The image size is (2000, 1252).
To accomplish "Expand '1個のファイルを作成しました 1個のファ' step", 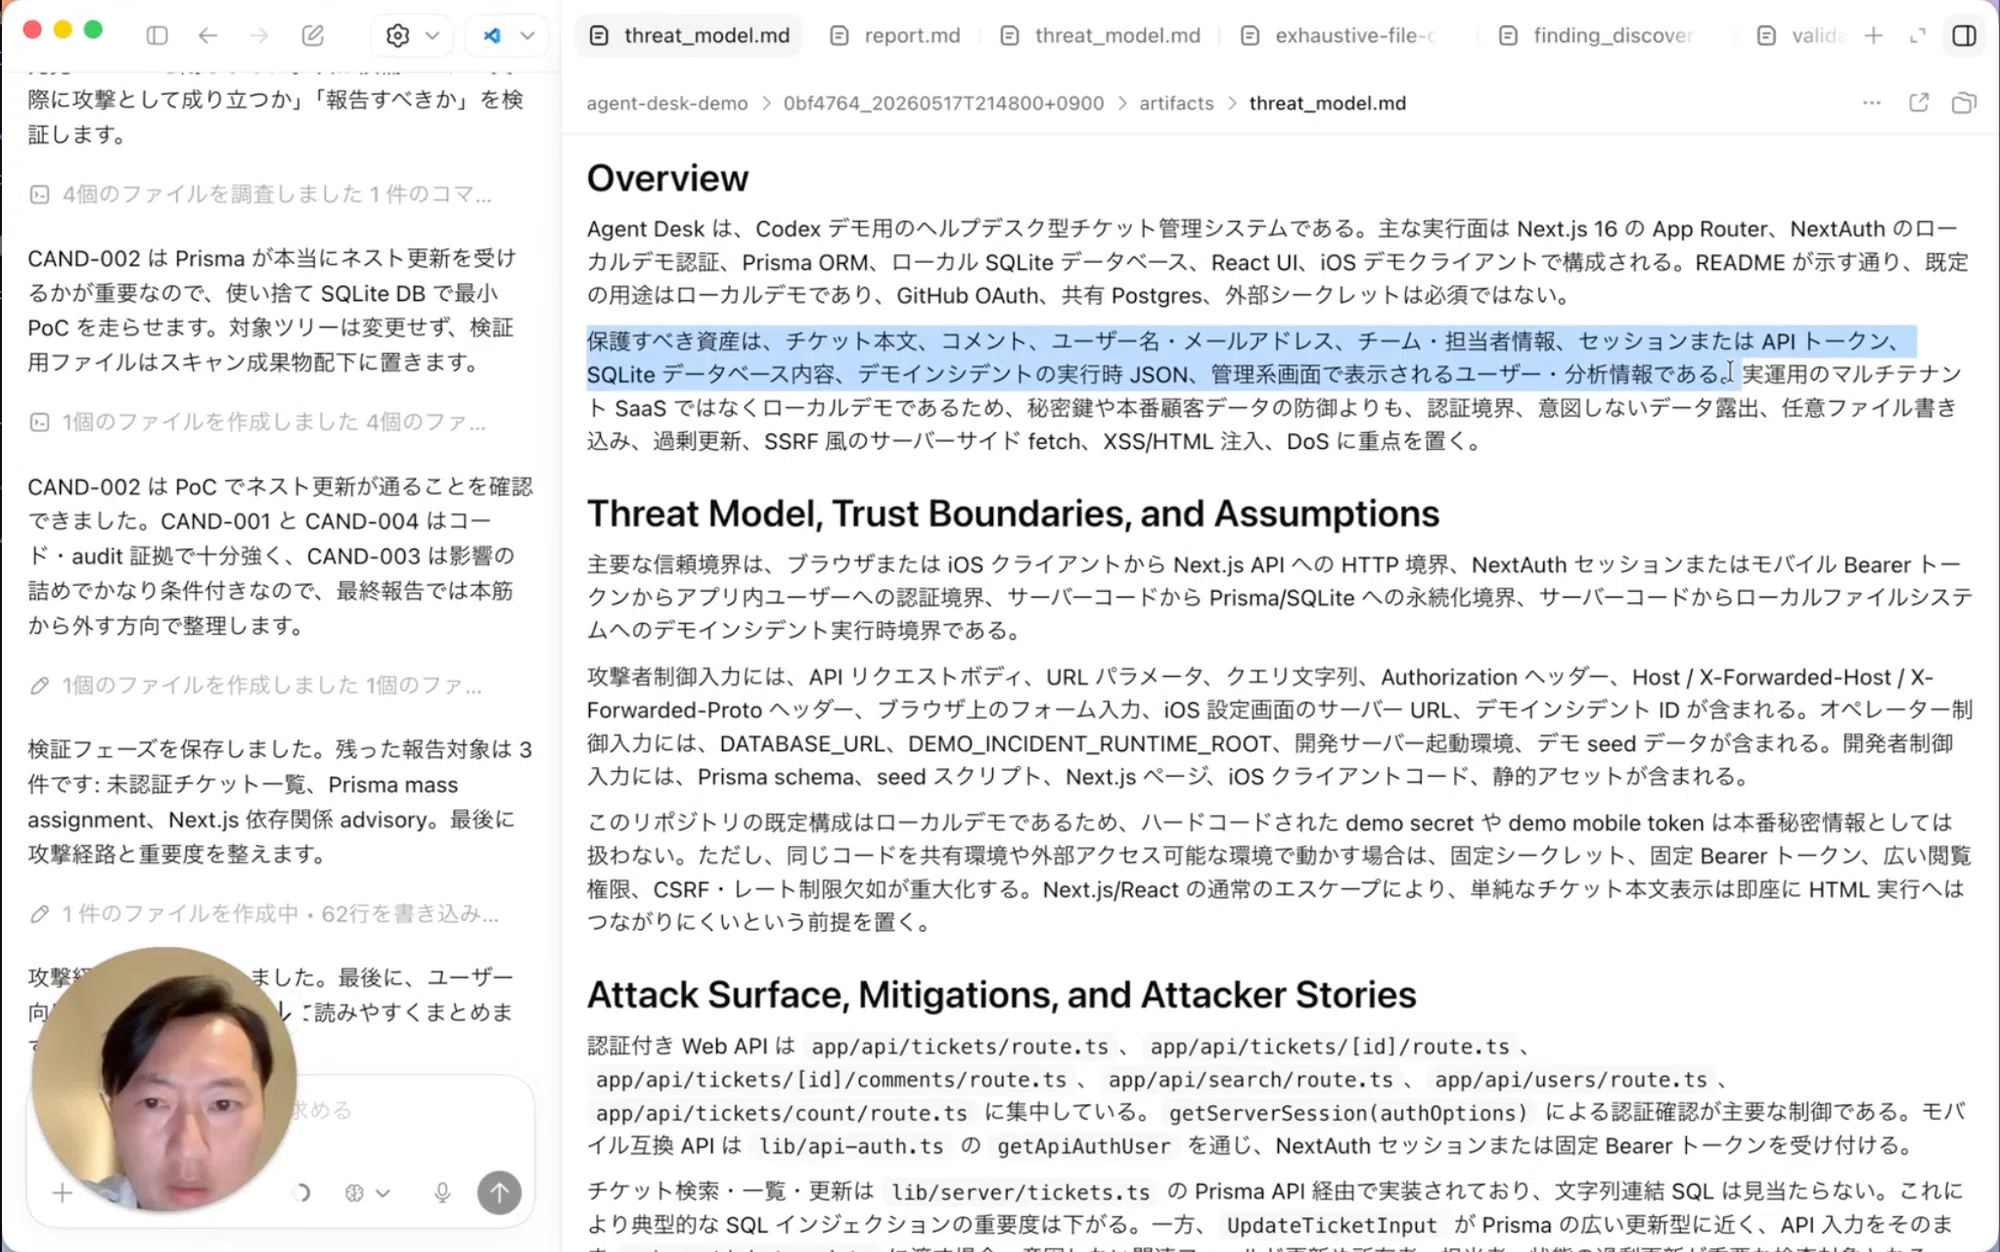I will [x=256, y=685].
